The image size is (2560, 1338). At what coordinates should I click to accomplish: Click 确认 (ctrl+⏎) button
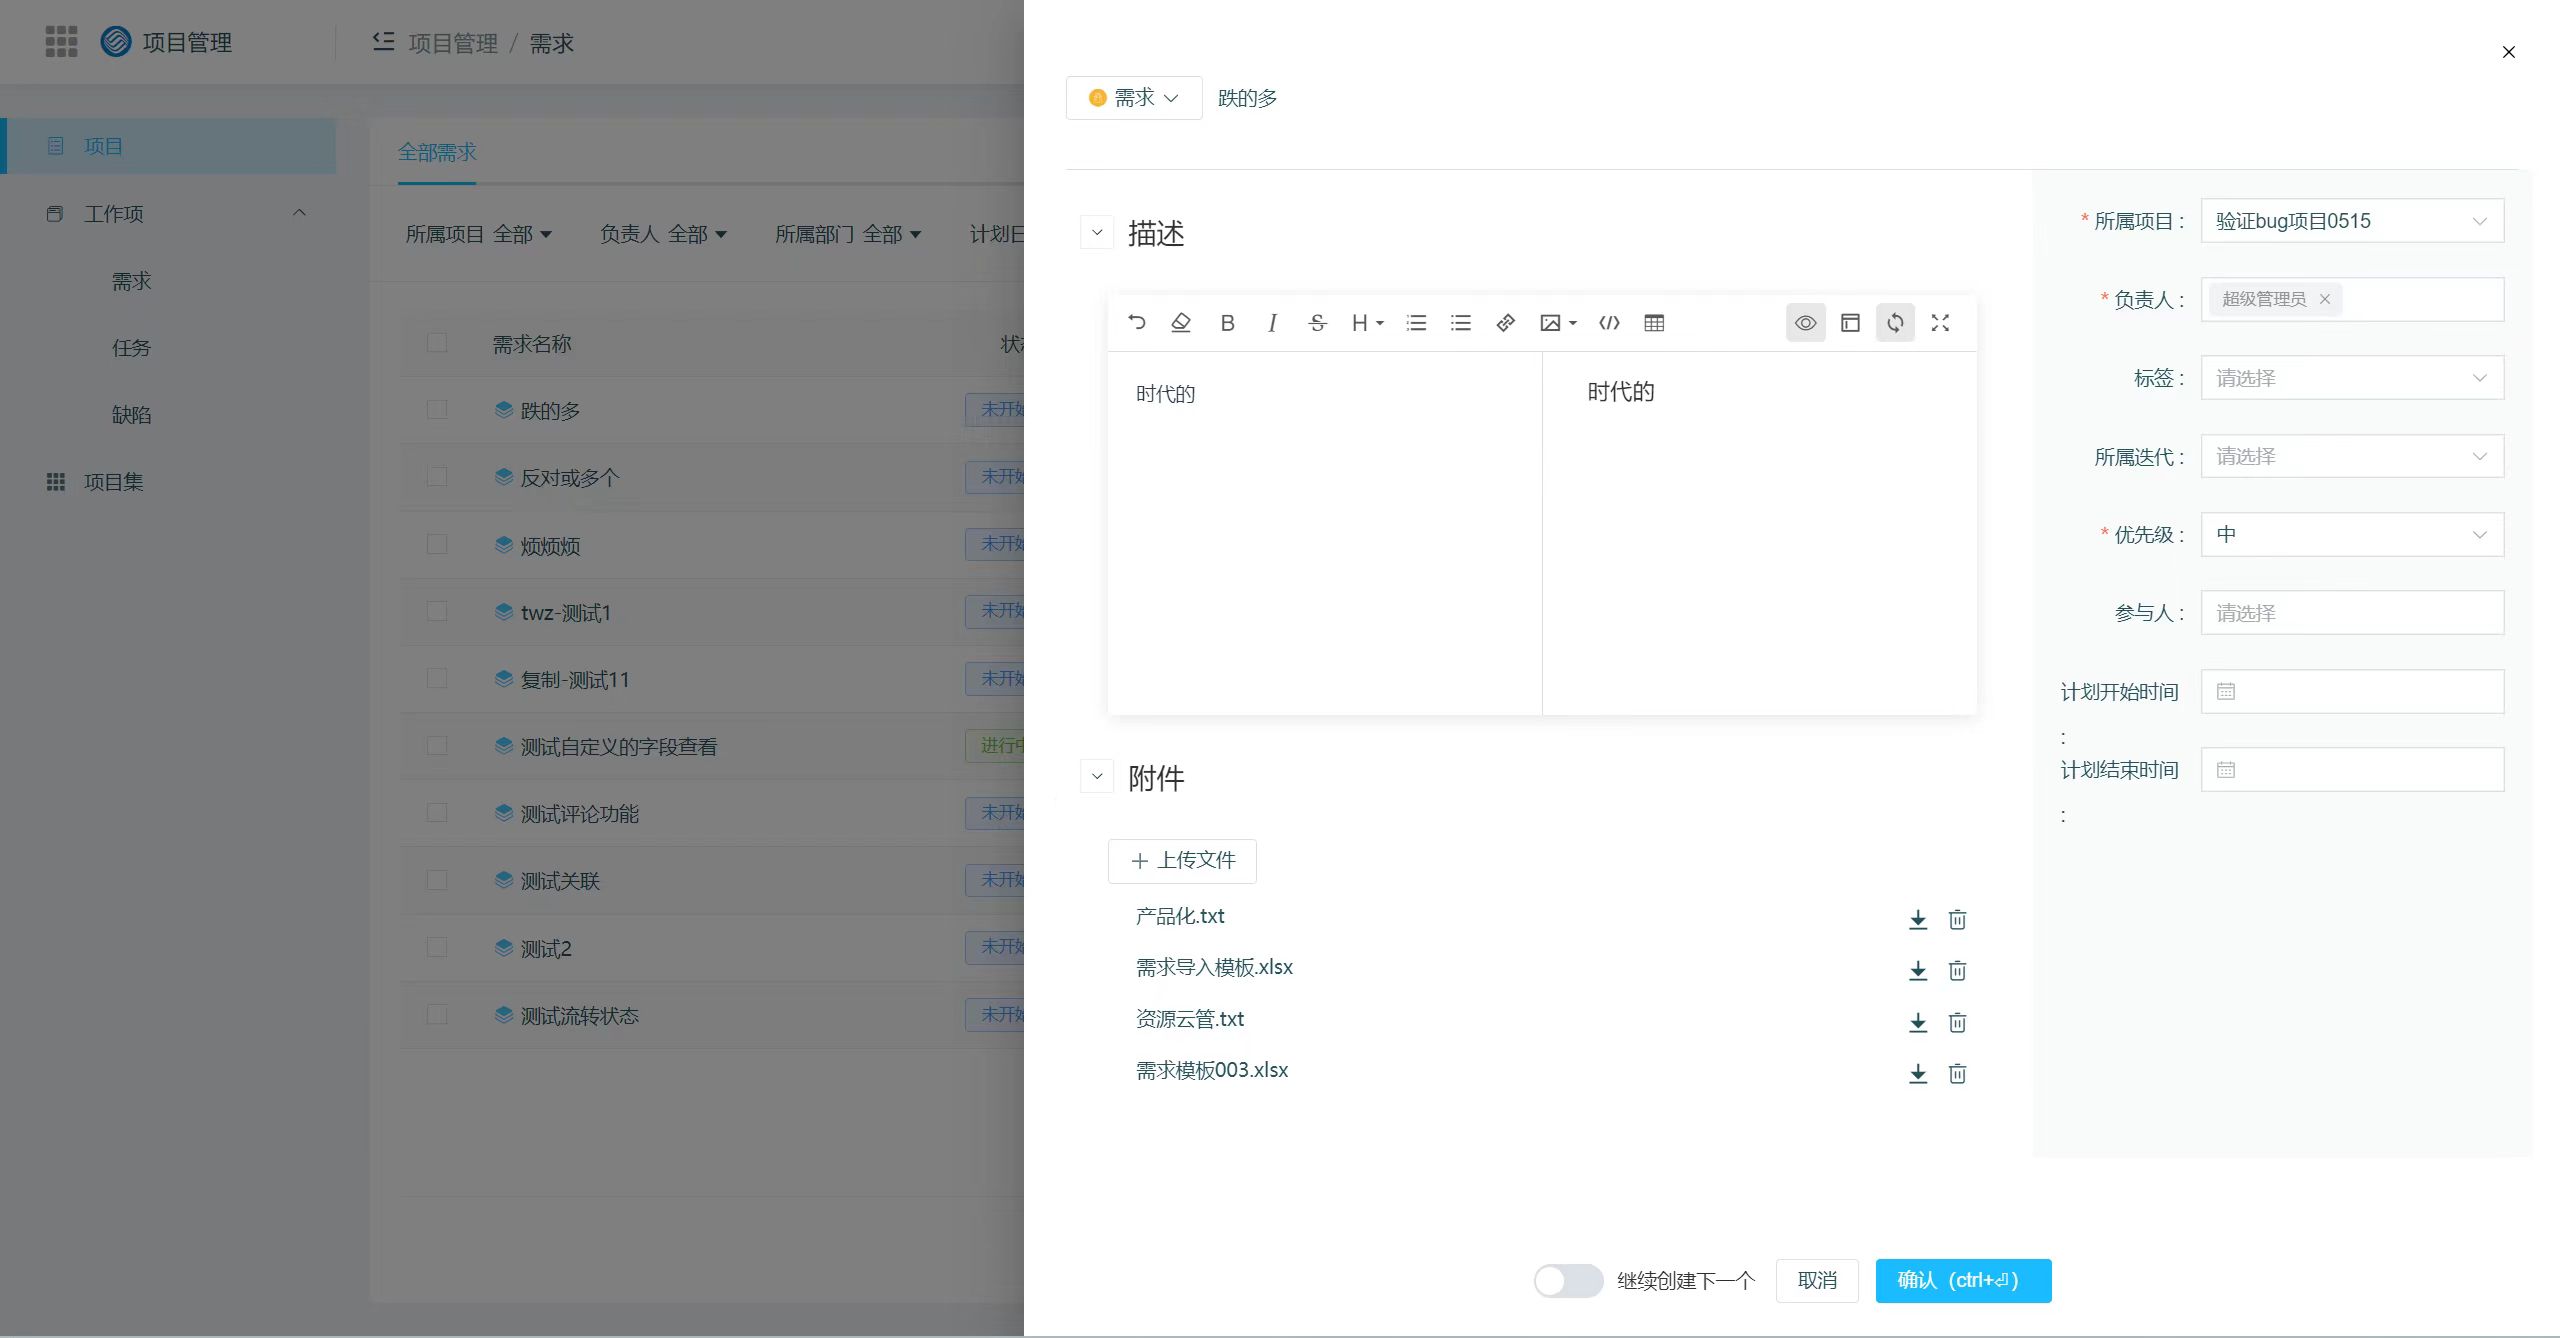1963,1280
